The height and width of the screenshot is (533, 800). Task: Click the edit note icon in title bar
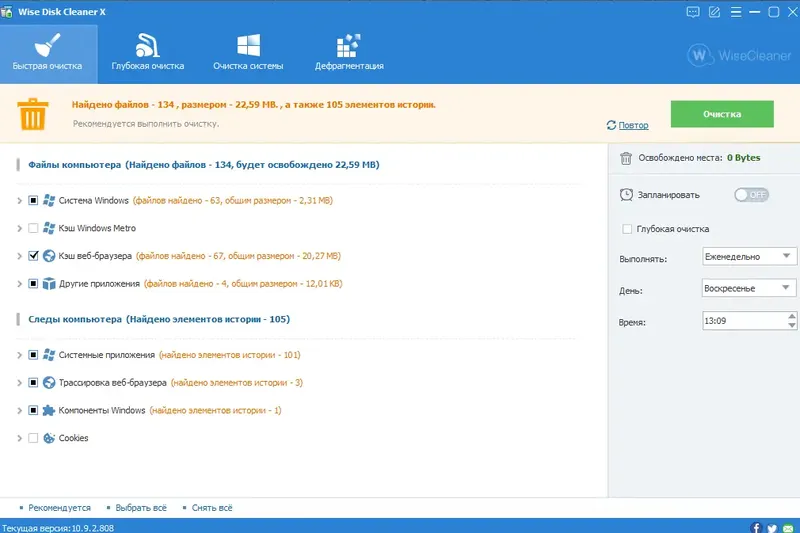click(x=714, y=12)
